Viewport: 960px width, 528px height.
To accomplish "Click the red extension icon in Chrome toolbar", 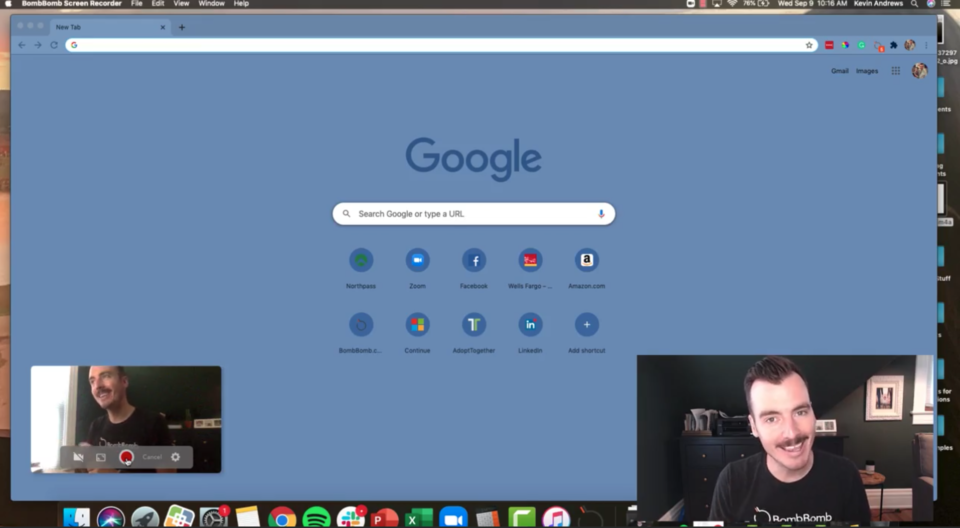I will click(829, 45).
